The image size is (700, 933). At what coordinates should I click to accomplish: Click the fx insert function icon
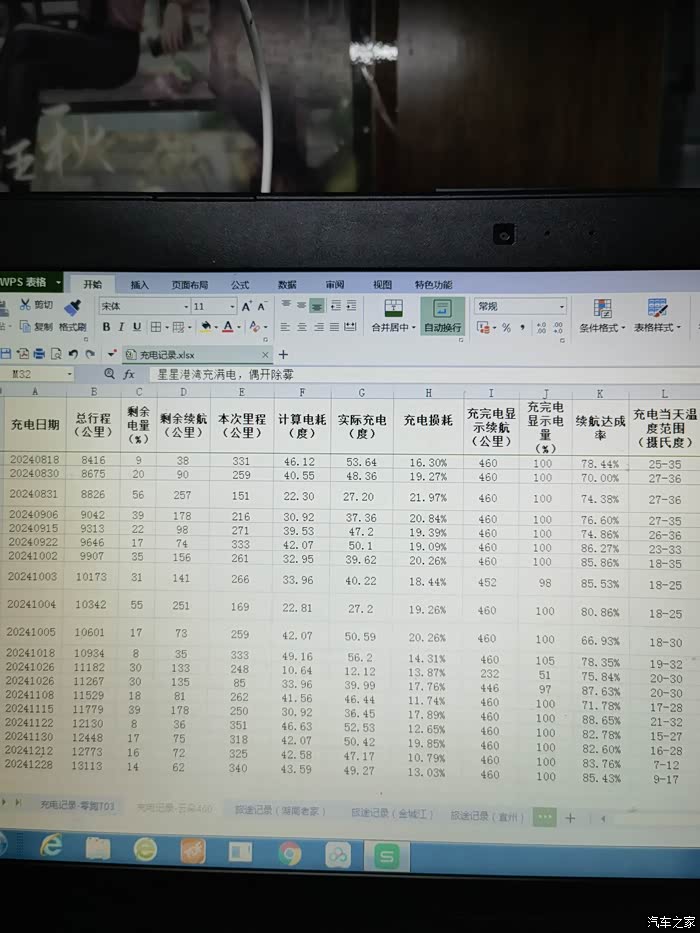[129, 374]
